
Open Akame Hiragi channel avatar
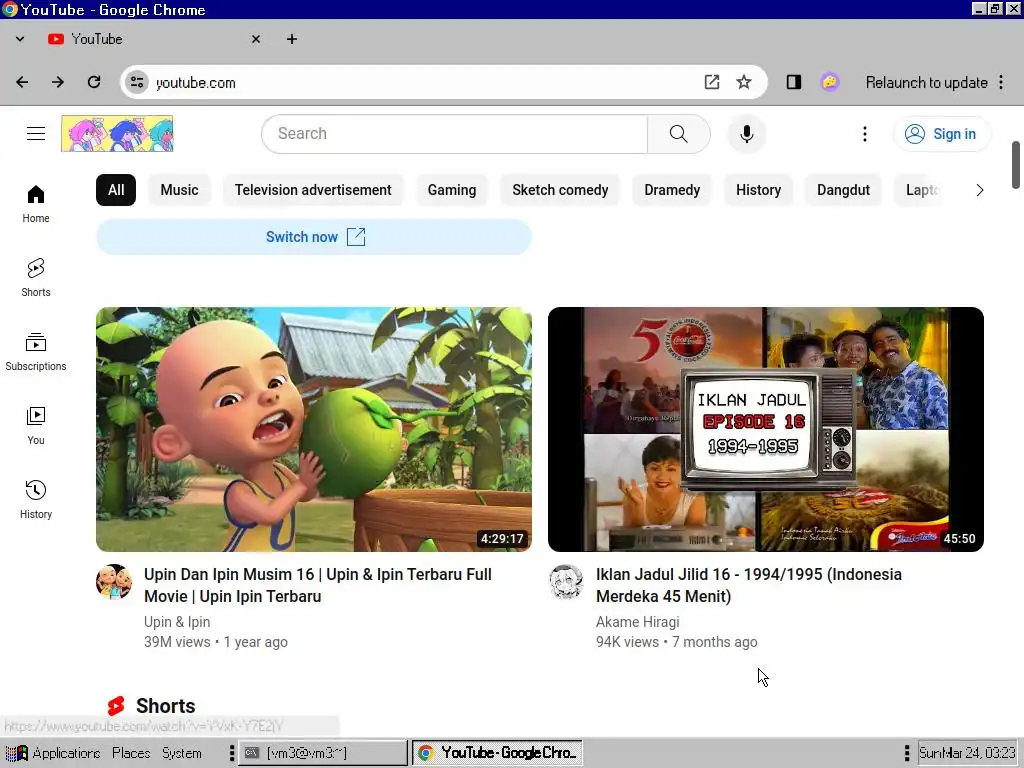point(566,581)
